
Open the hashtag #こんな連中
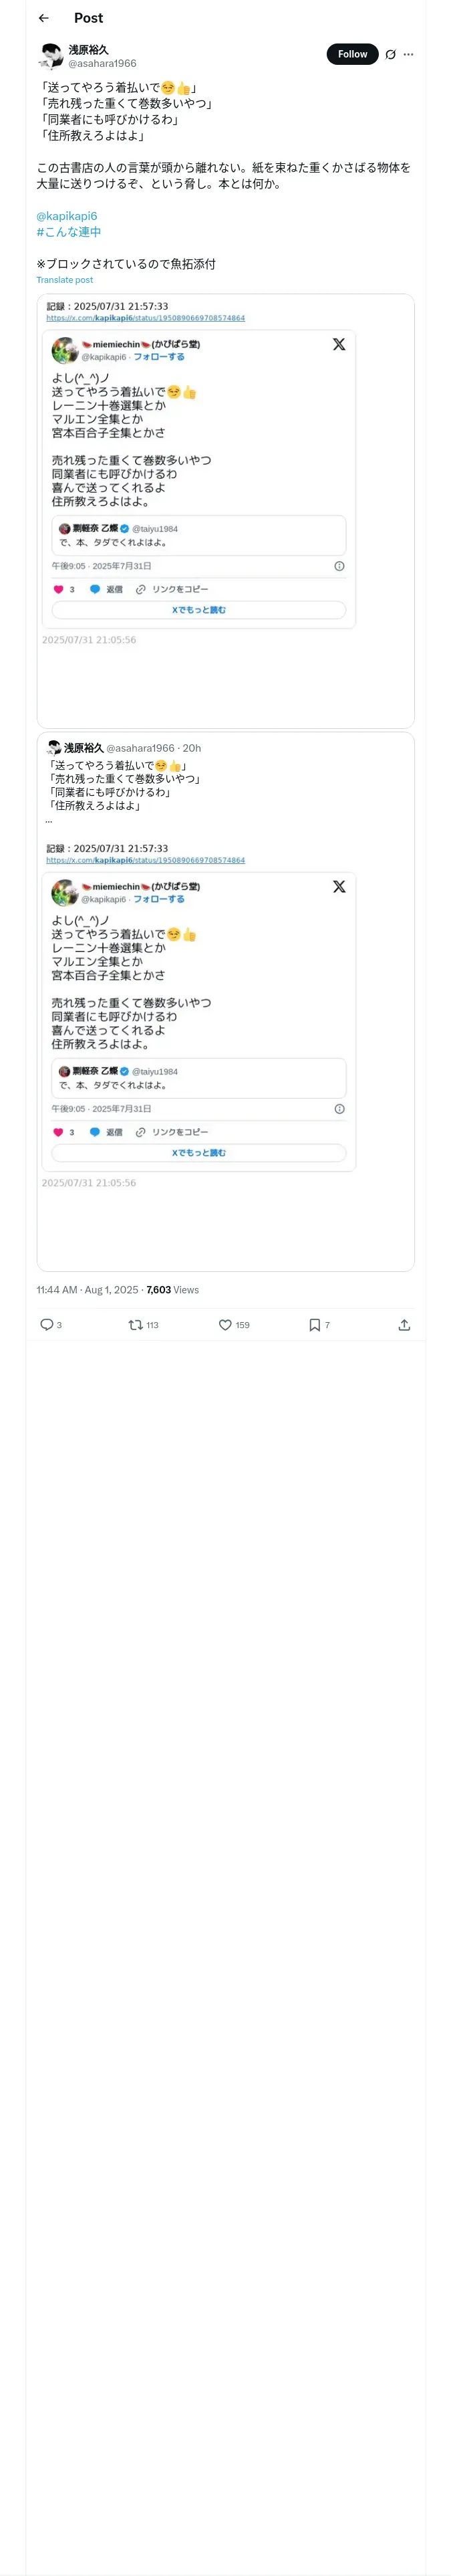(x=68, y=232)
